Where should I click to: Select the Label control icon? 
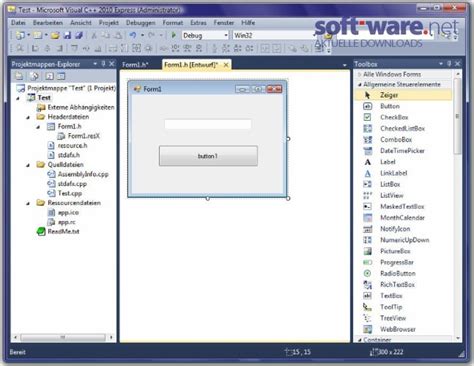click(x=367, y=162)
